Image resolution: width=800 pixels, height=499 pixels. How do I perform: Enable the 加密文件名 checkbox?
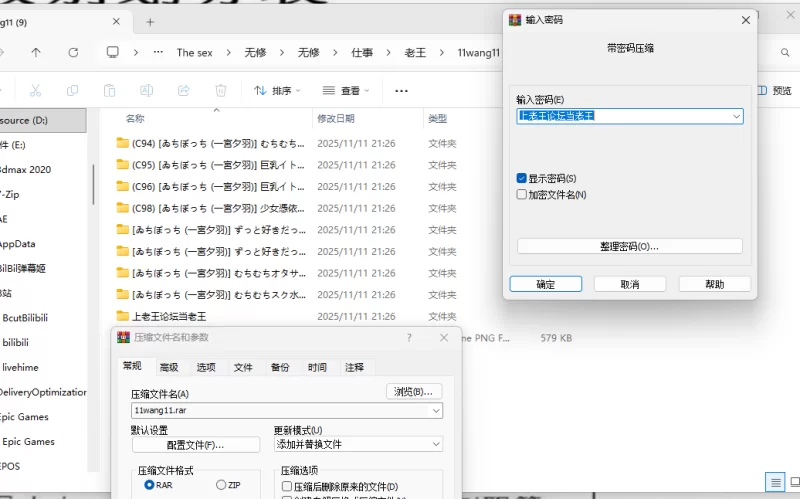point(522,194)
